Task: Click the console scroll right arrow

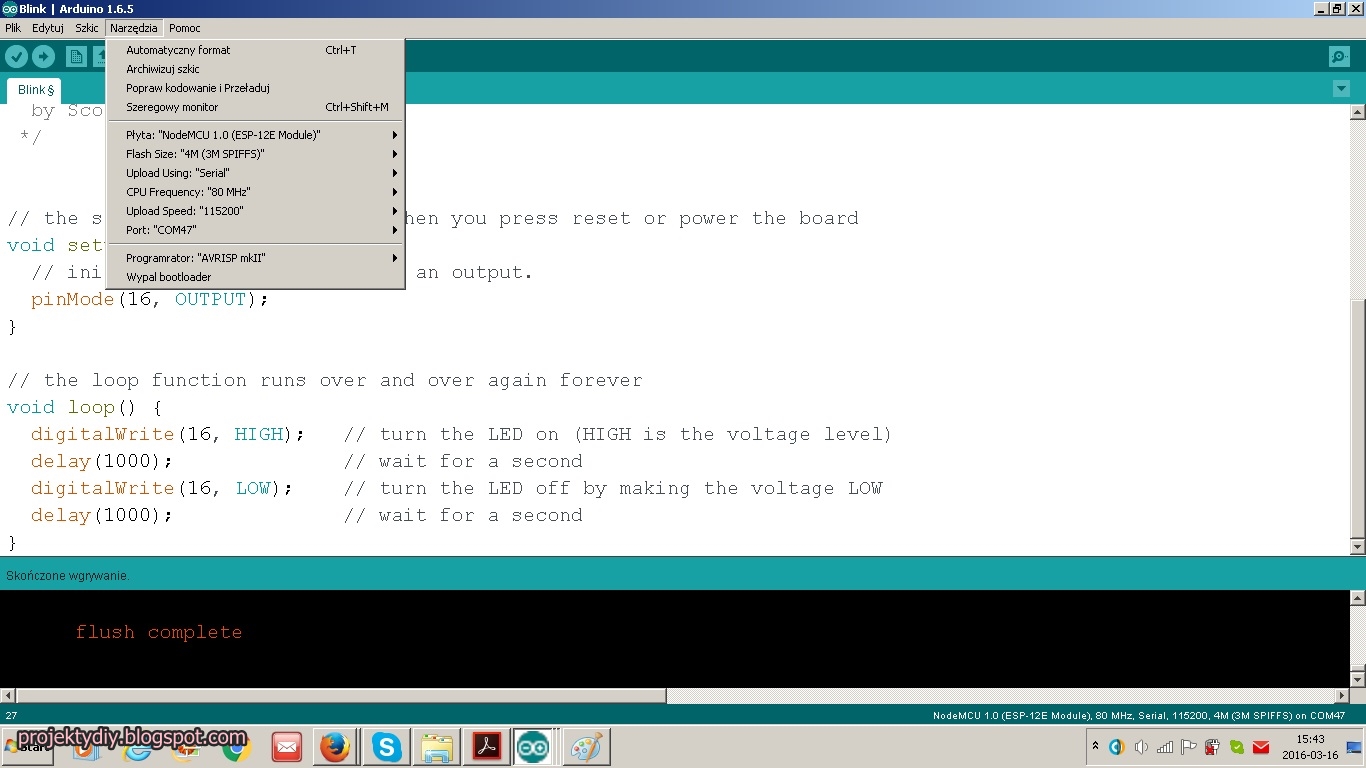Action: point(1342,695)
